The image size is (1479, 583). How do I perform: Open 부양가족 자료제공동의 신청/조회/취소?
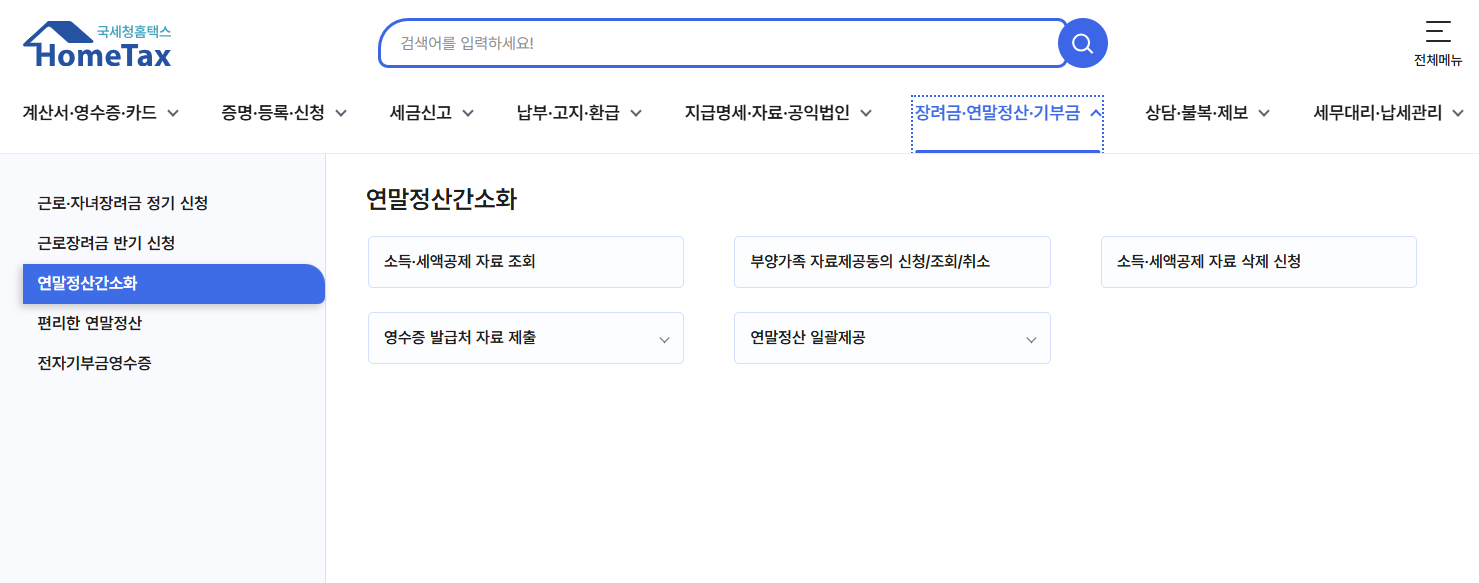click(891, 261)
